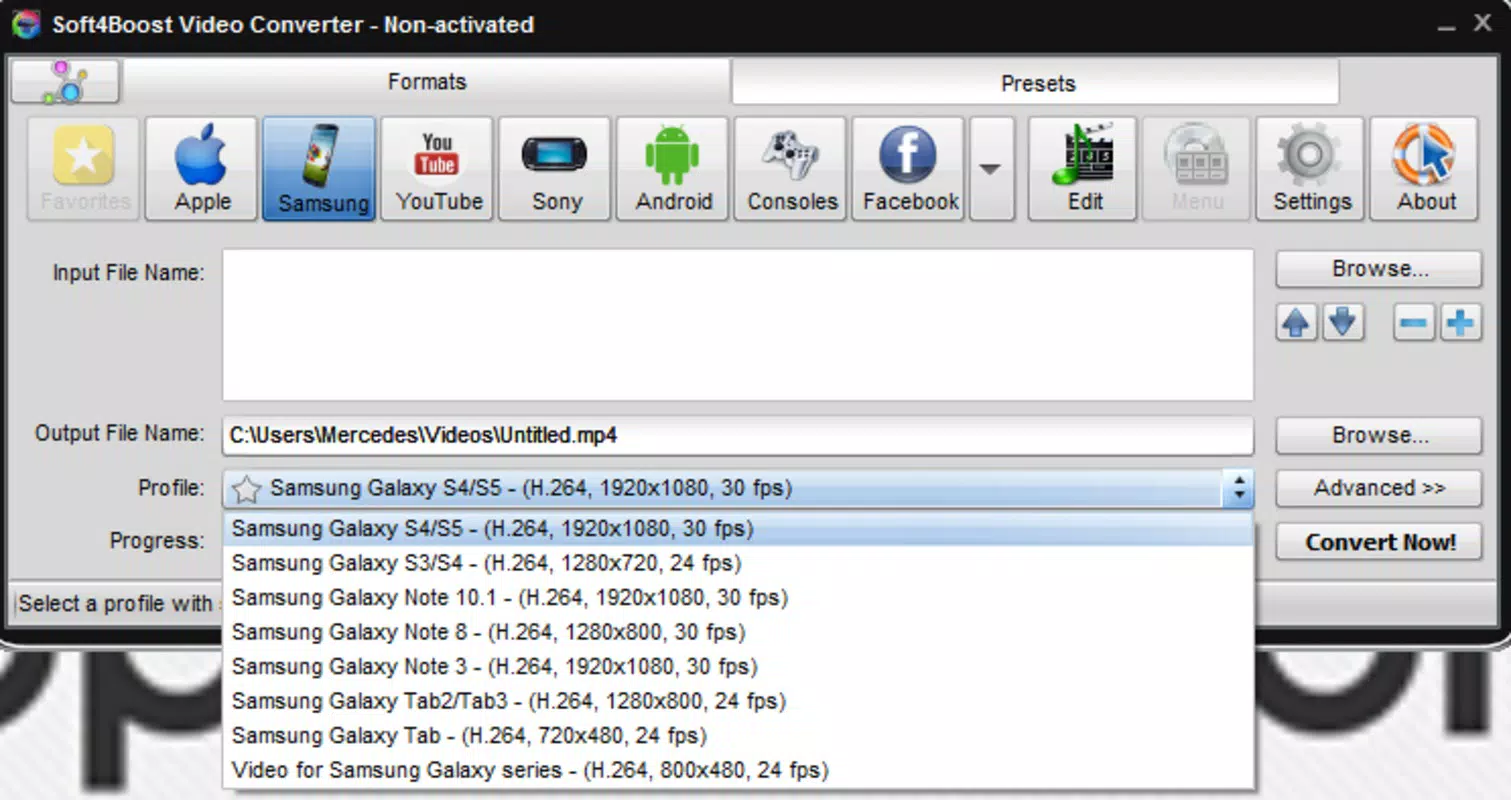Click the Output File Name field
Screen dimensions: 1511x800
pos(738,436)
